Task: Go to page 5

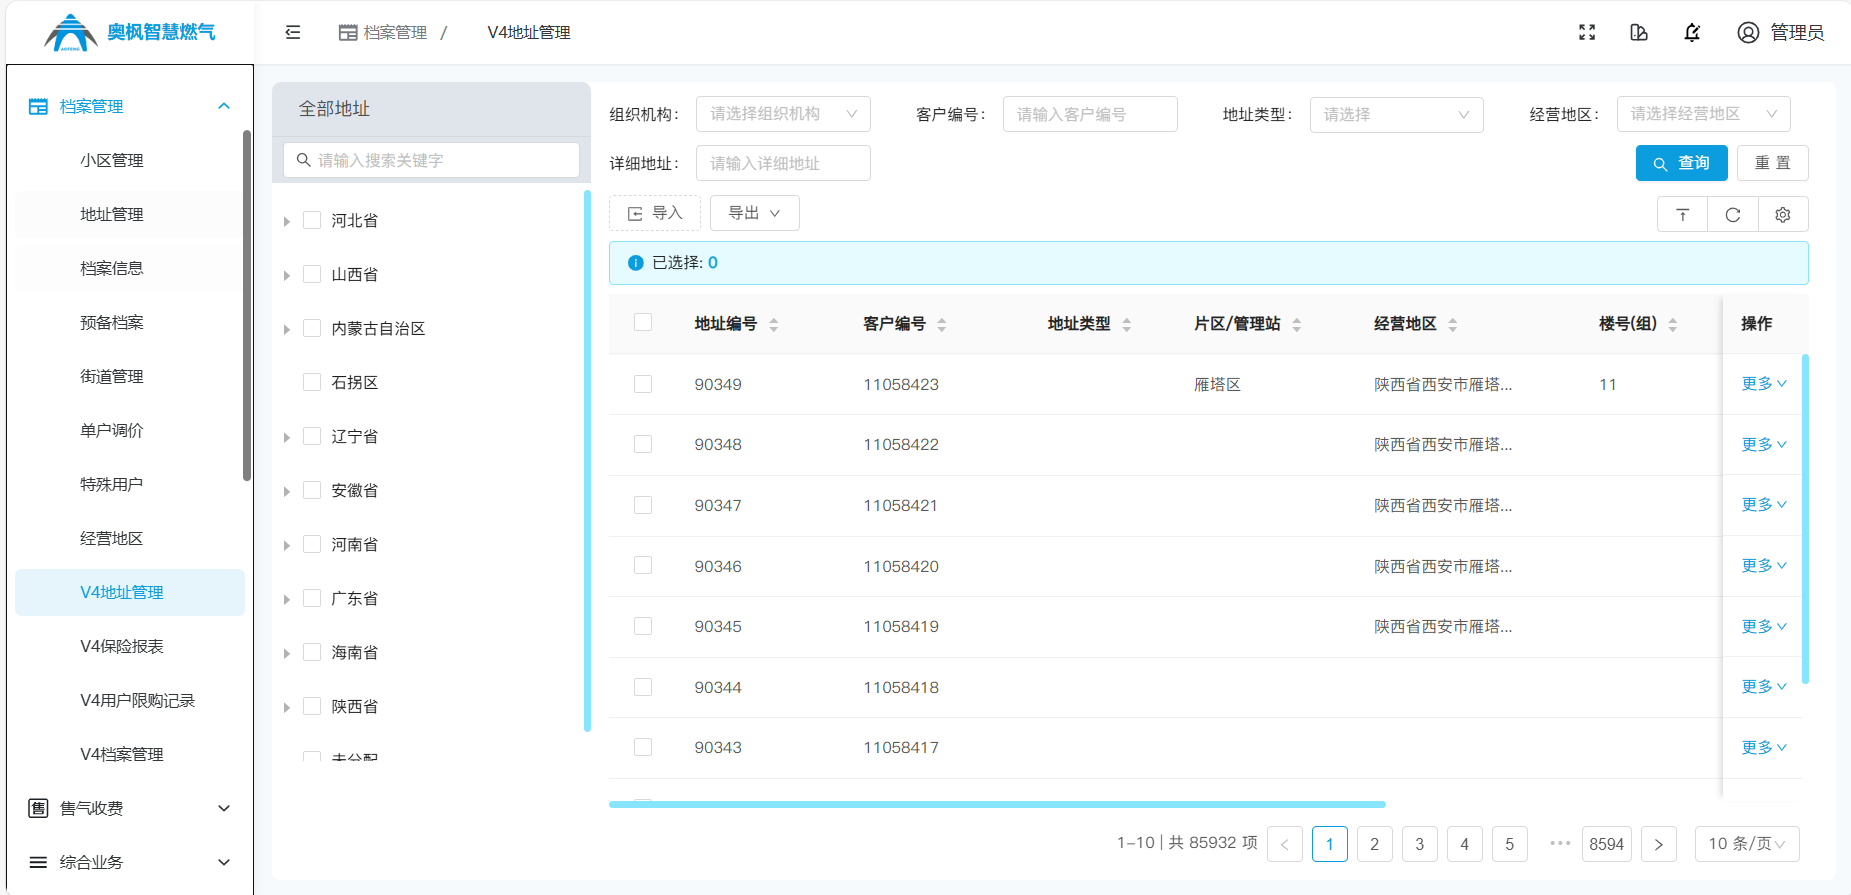Action: tap(1510, 844)
